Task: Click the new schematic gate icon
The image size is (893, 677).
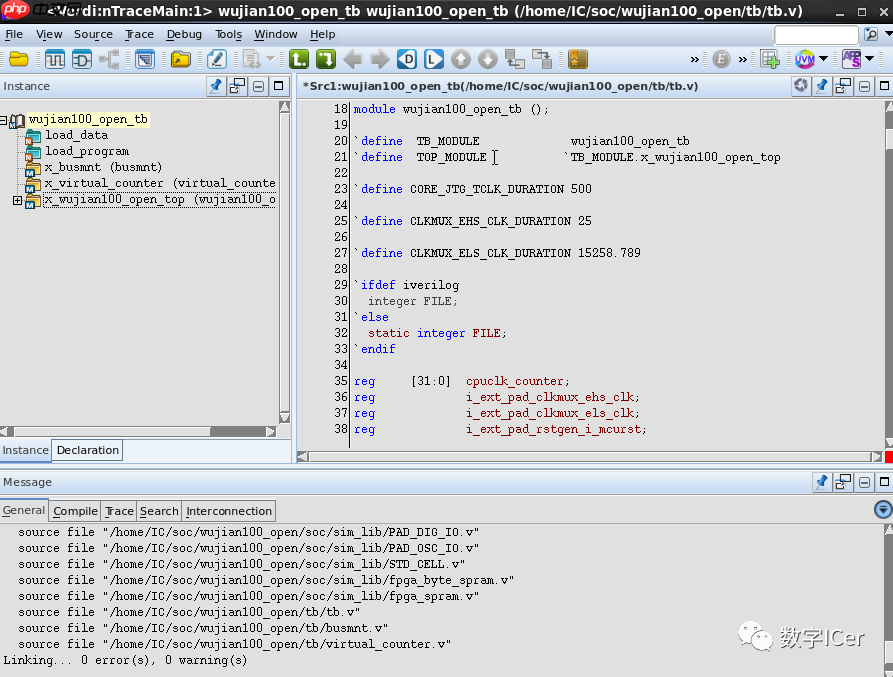Action: coord(82,59)
